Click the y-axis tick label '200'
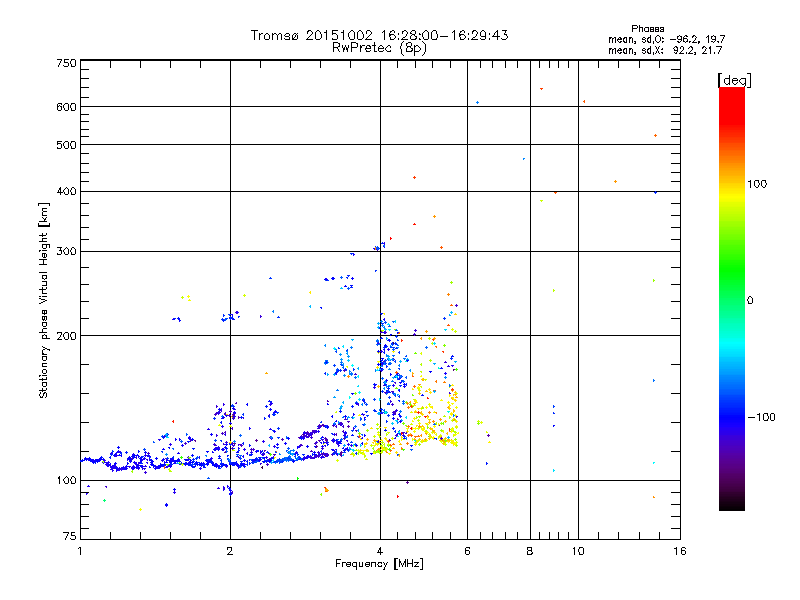 click(66, 336)
